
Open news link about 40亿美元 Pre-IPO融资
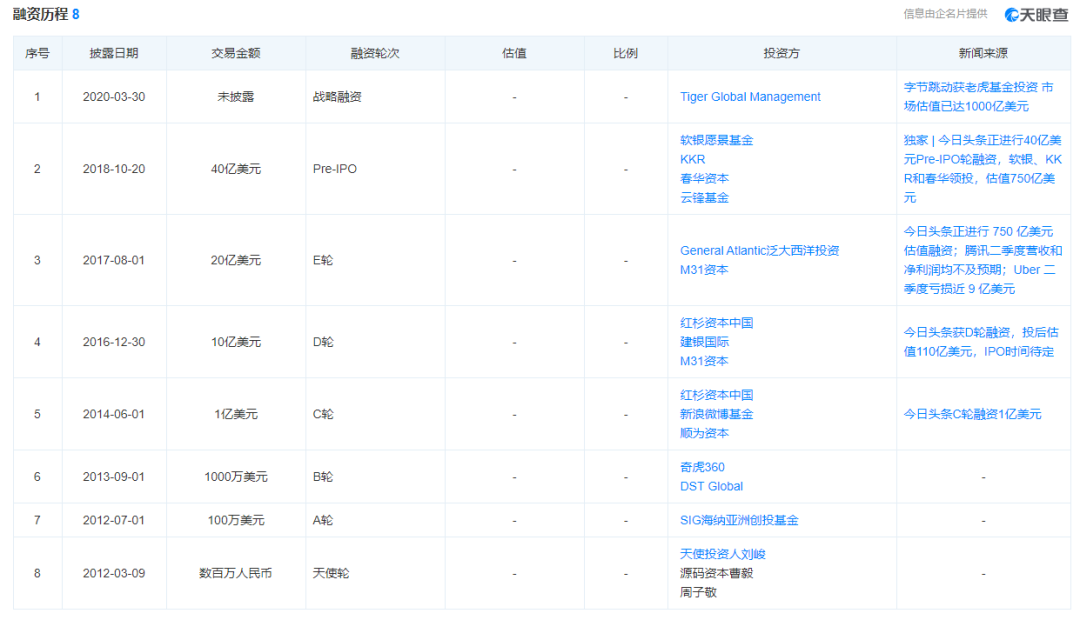982,169
